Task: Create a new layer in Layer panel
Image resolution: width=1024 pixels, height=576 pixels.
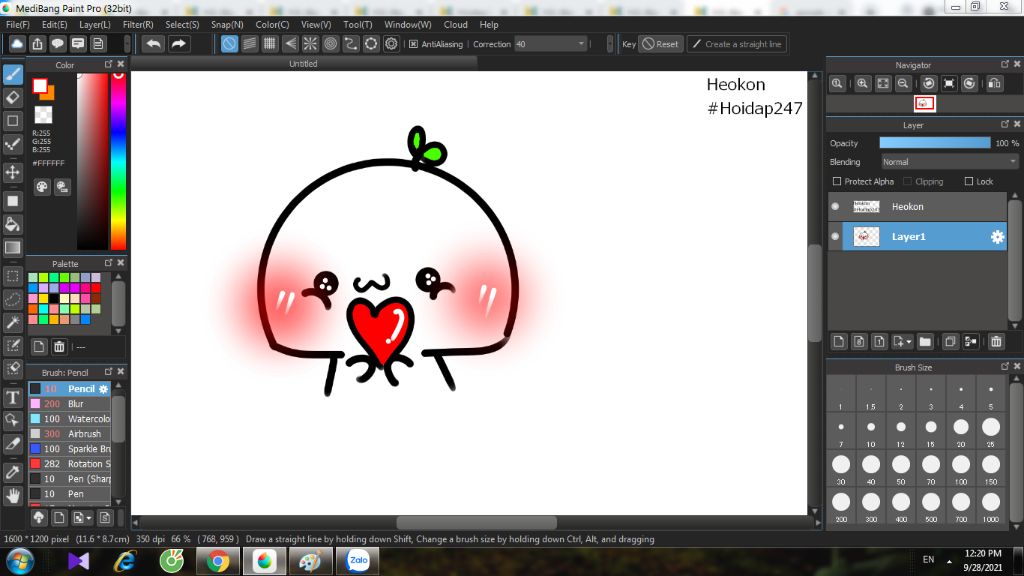Action: point(839,342)
